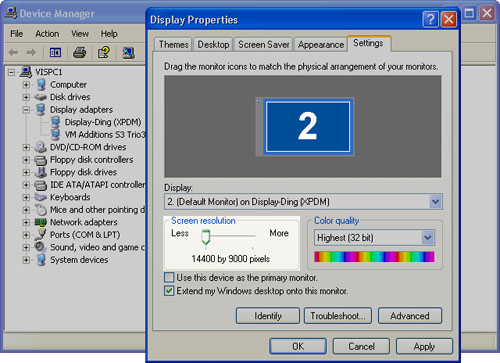Select the Floppy disk controllers icon
The image size is (500, 363).
tap(41, 160)
